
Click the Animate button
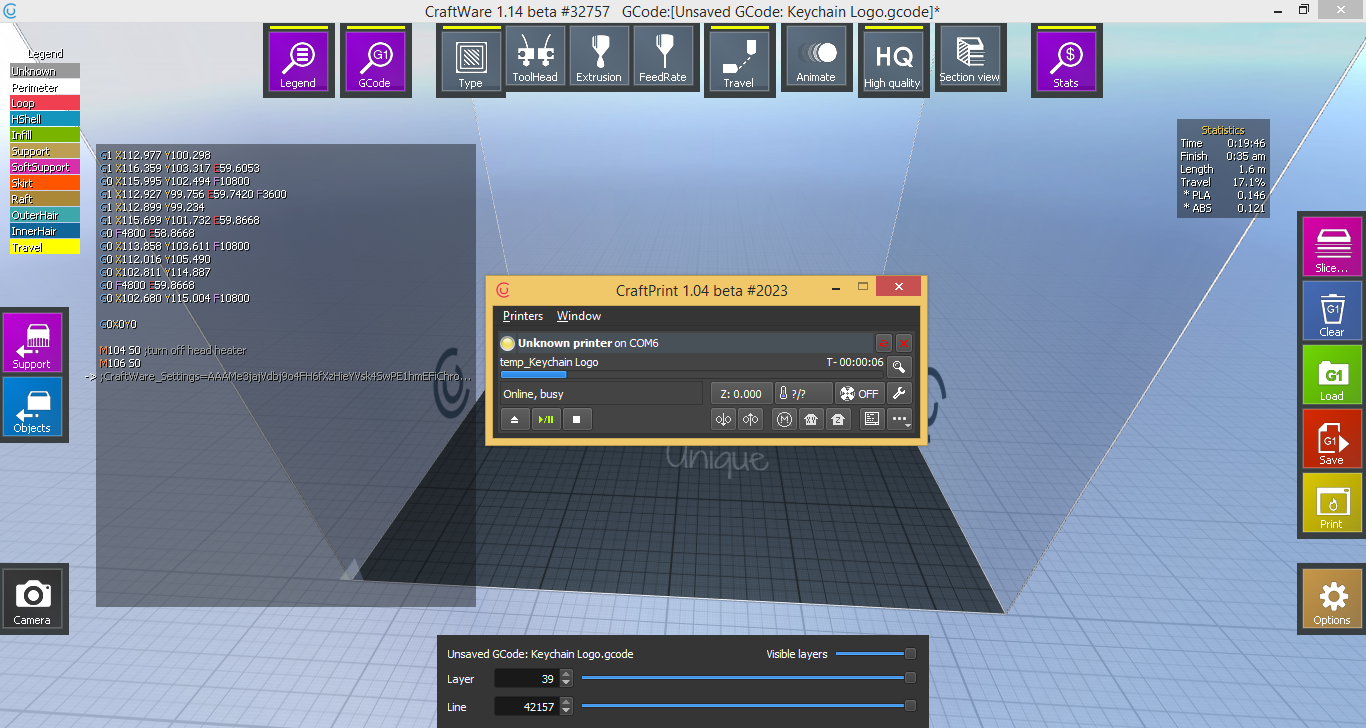click(815, 56)
